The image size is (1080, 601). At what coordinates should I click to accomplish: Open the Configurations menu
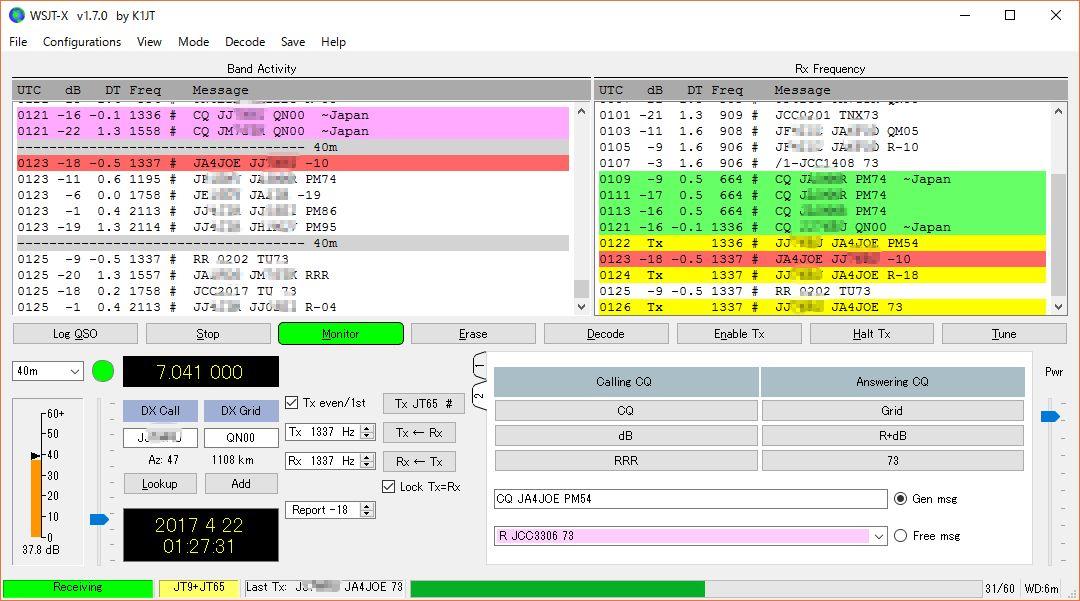pyautogui.click(x=82, y=42)
